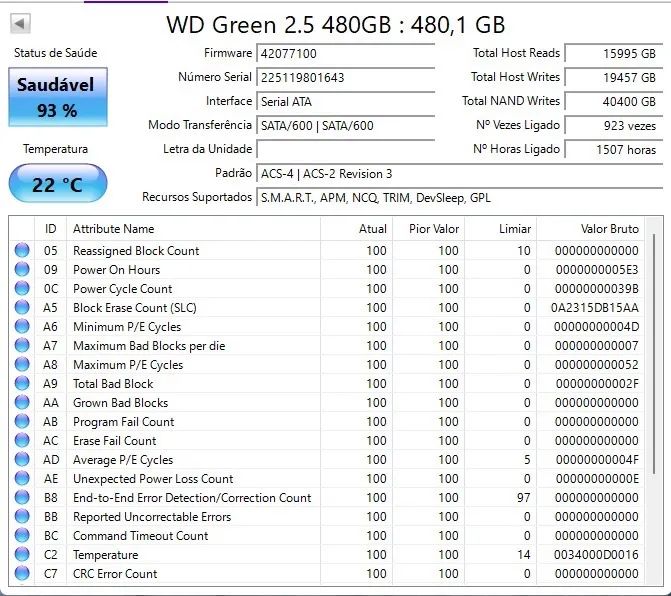Select Grown Bad Blocks attribute name

point(120,403)
